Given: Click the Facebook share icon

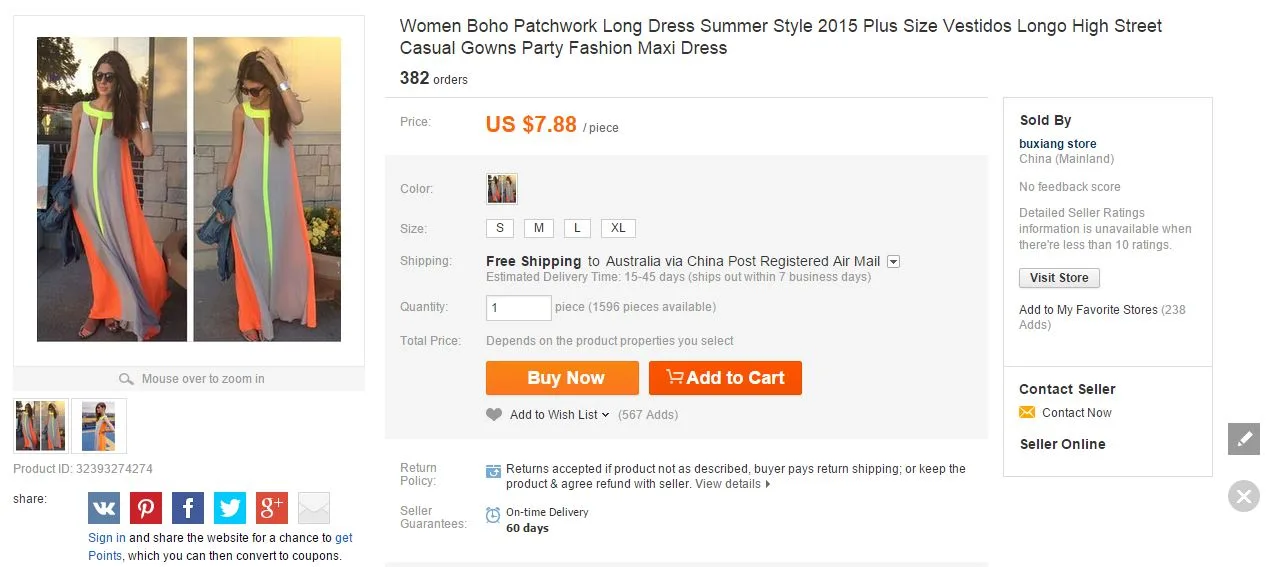Looking at the screenshot, I should click(x=188, y=508).
